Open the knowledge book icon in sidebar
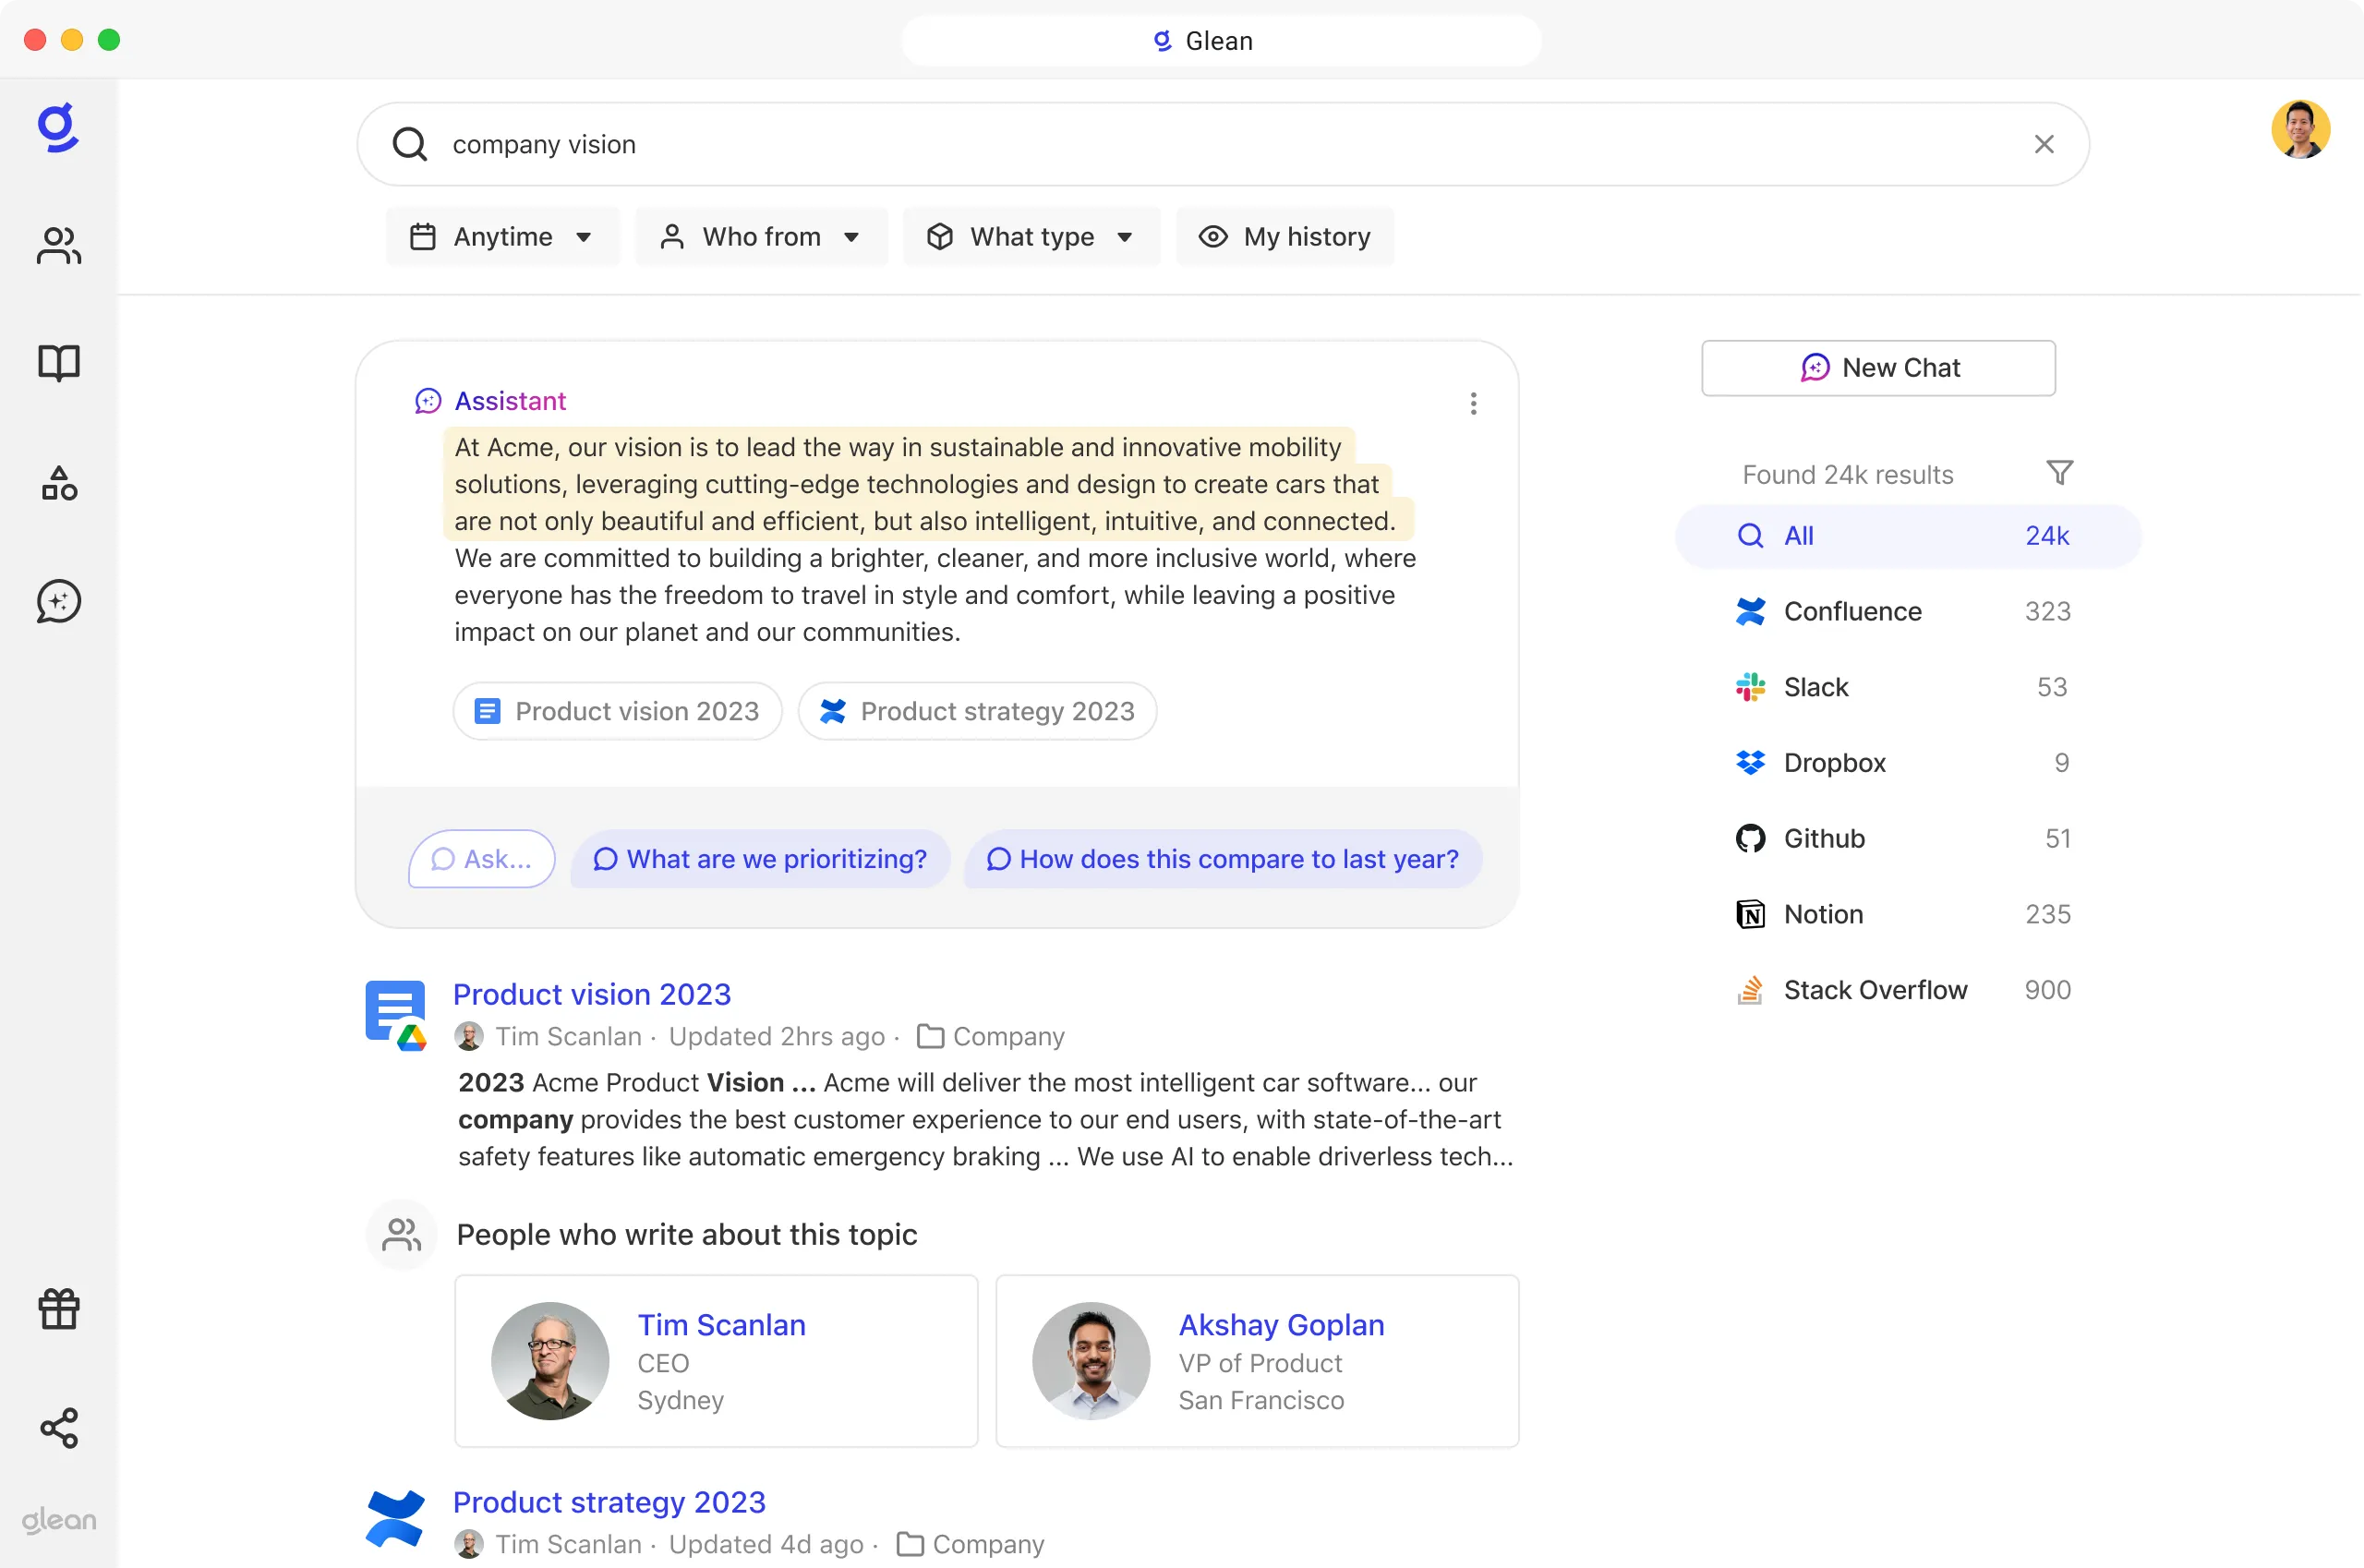 point(58,363)
